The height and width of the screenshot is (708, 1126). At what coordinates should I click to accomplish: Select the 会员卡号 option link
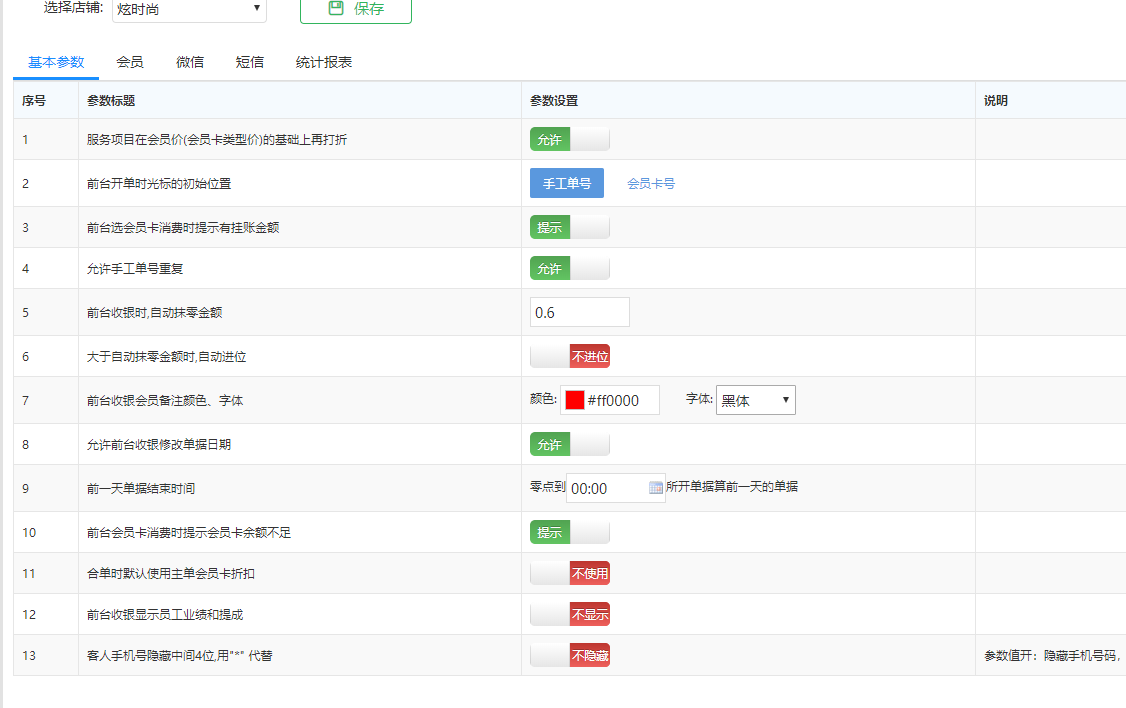pyautogui.click(x=651, y=184)
